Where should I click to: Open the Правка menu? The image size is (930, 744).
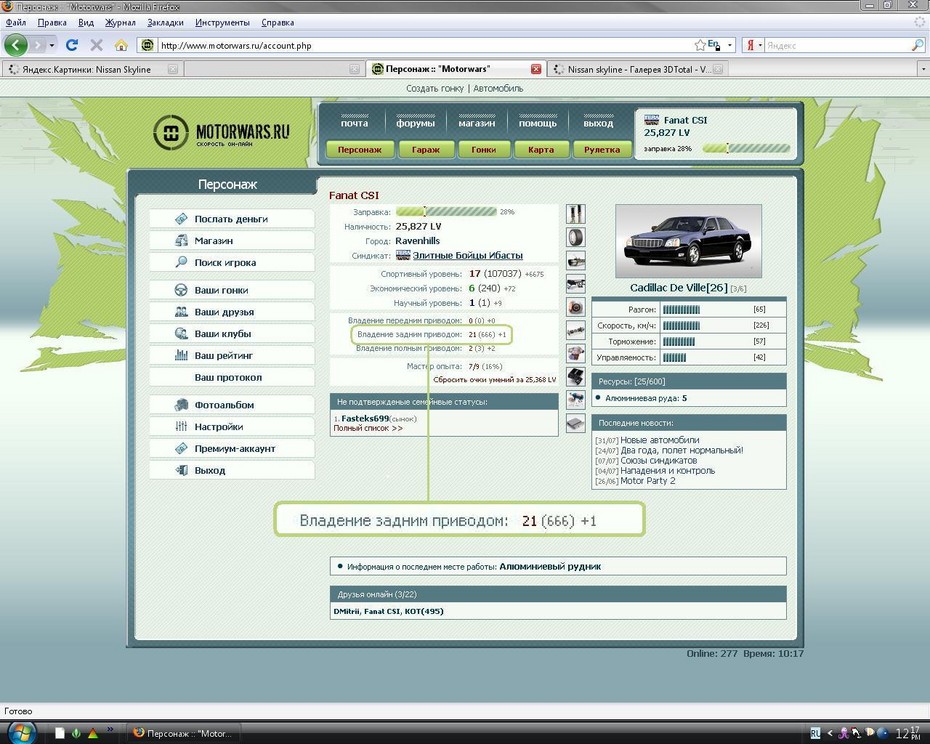click(52, 23)
